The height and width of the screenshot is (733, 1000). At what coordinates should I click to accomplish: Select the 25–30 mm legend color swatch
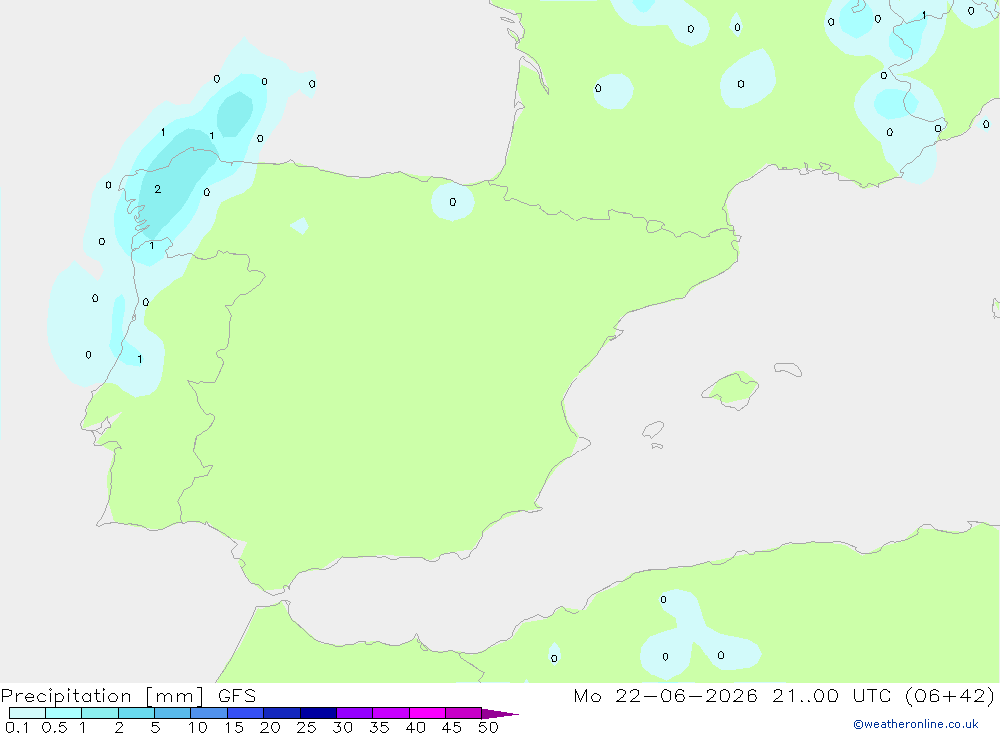tap(318, 713)
